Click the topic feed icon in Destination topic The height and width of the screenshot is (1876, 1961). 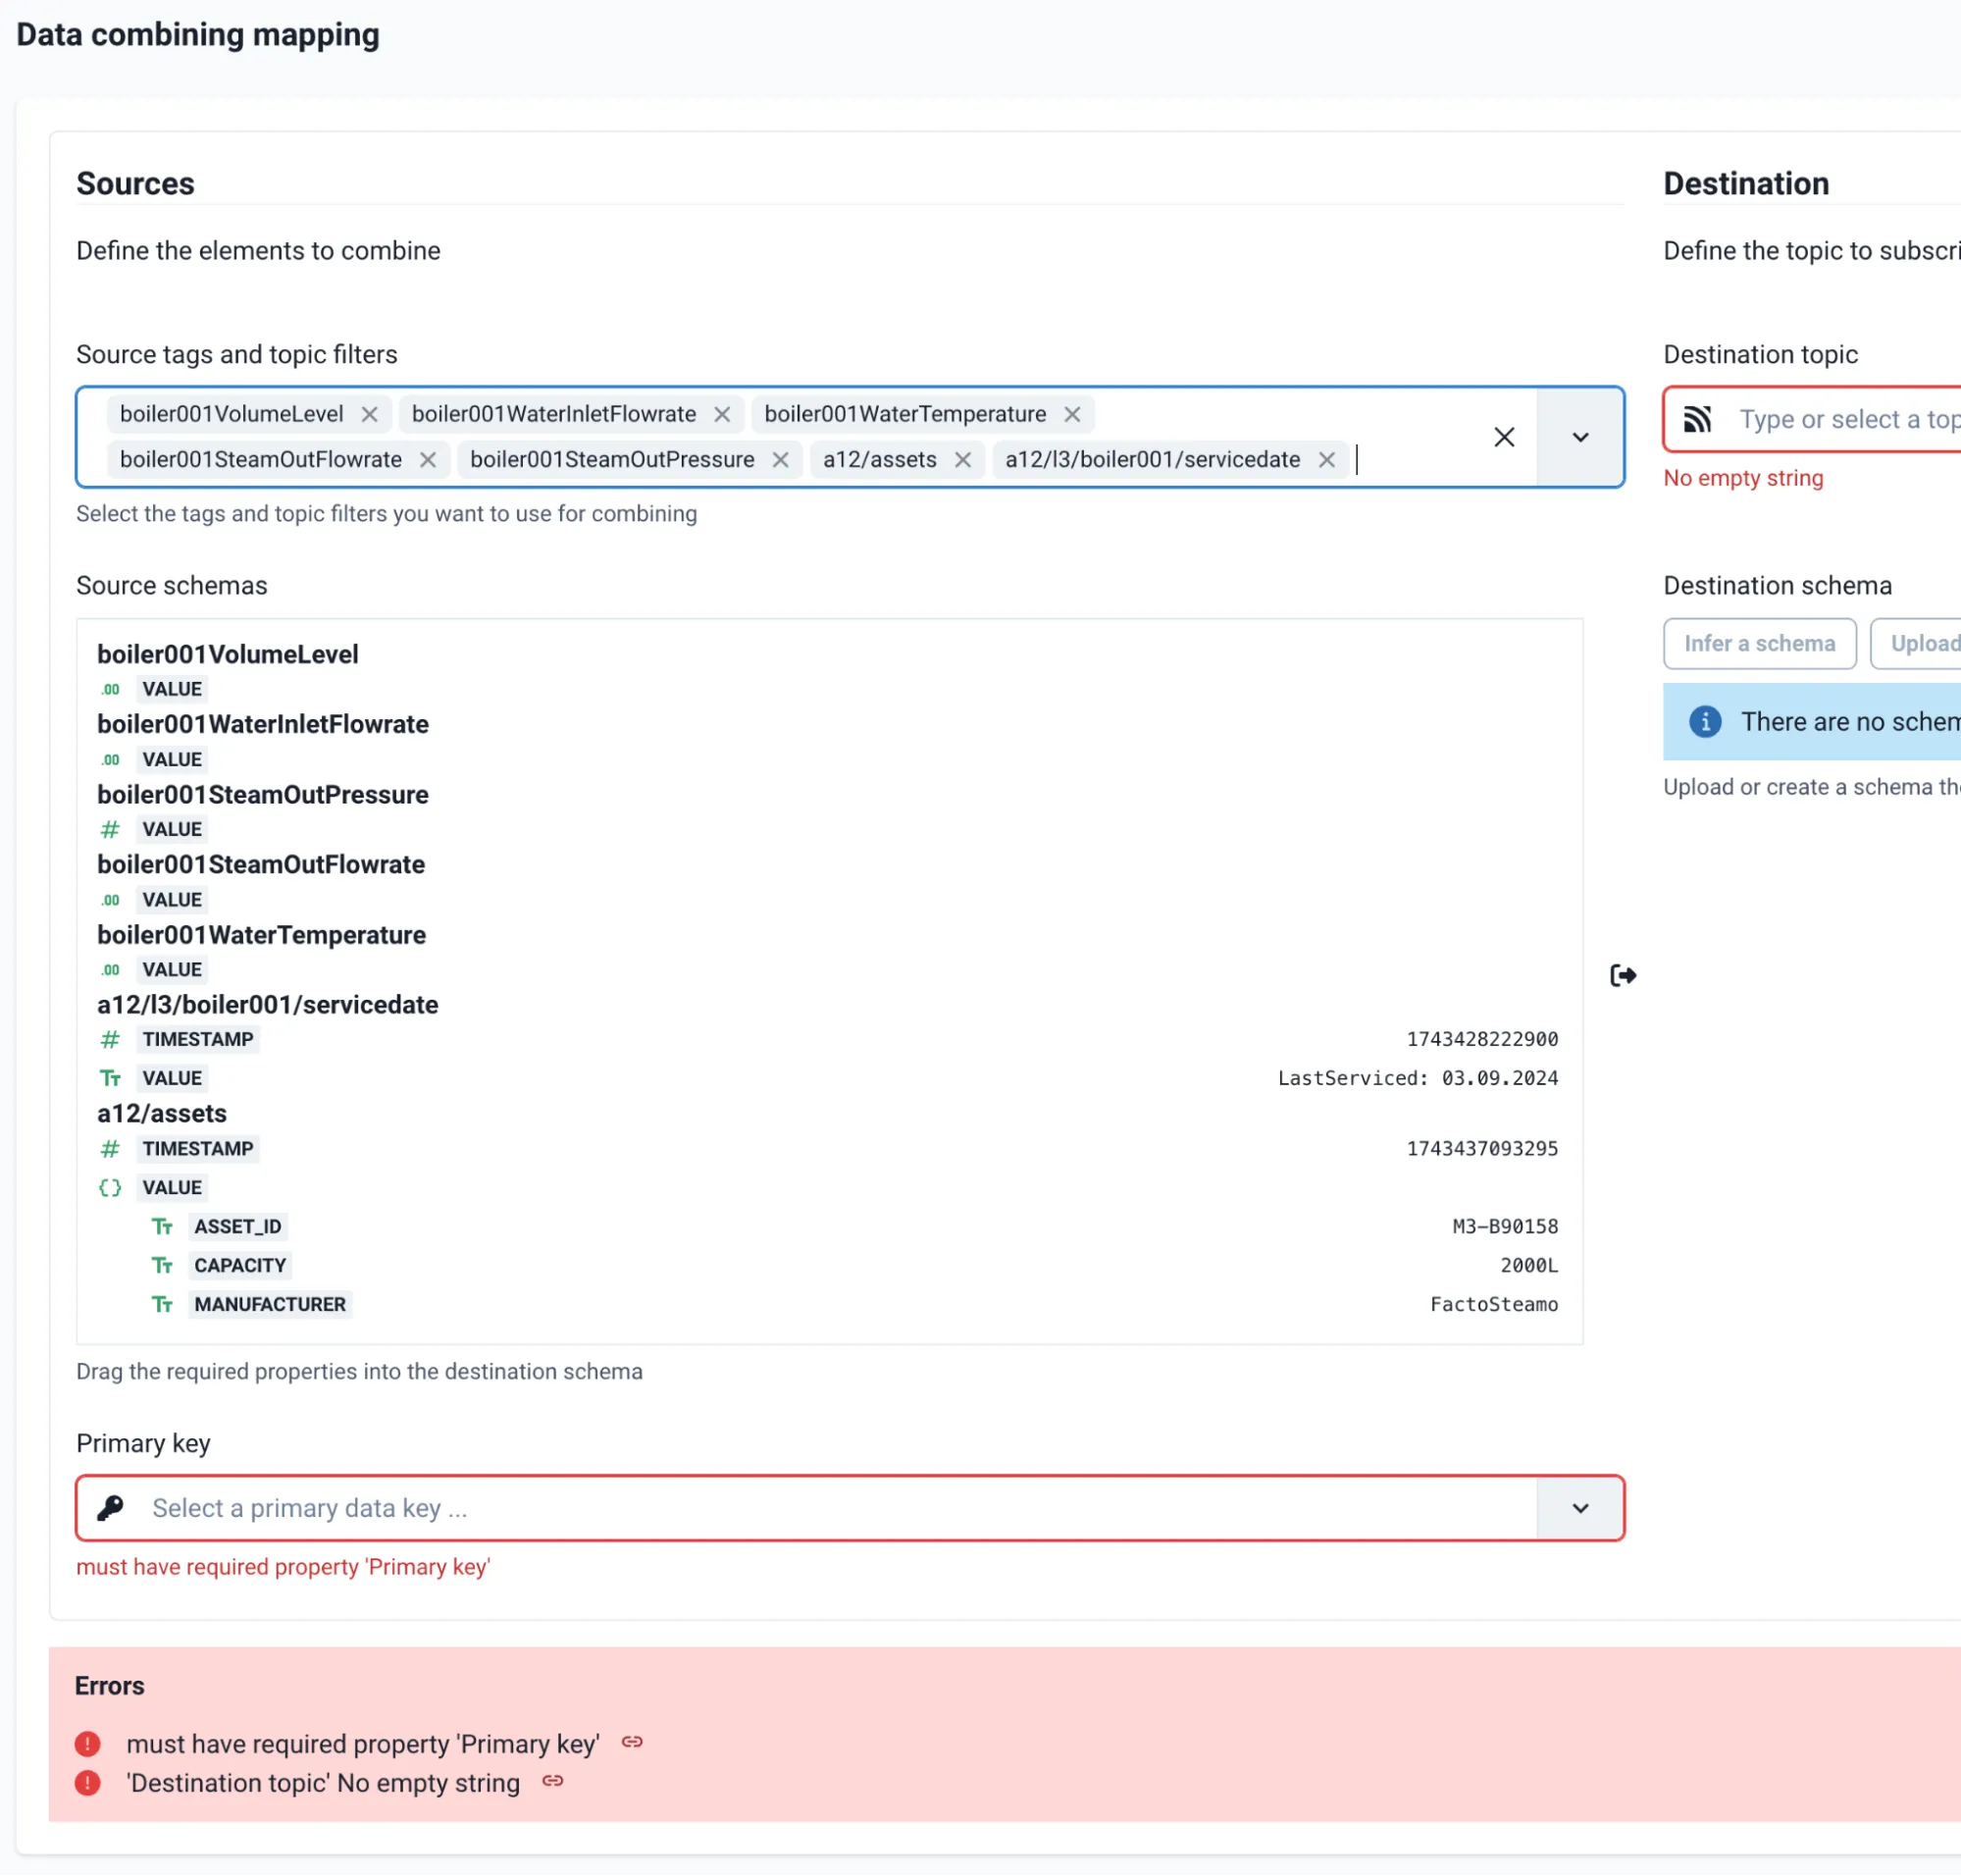pyautogui.click(x=1698, y=419)
